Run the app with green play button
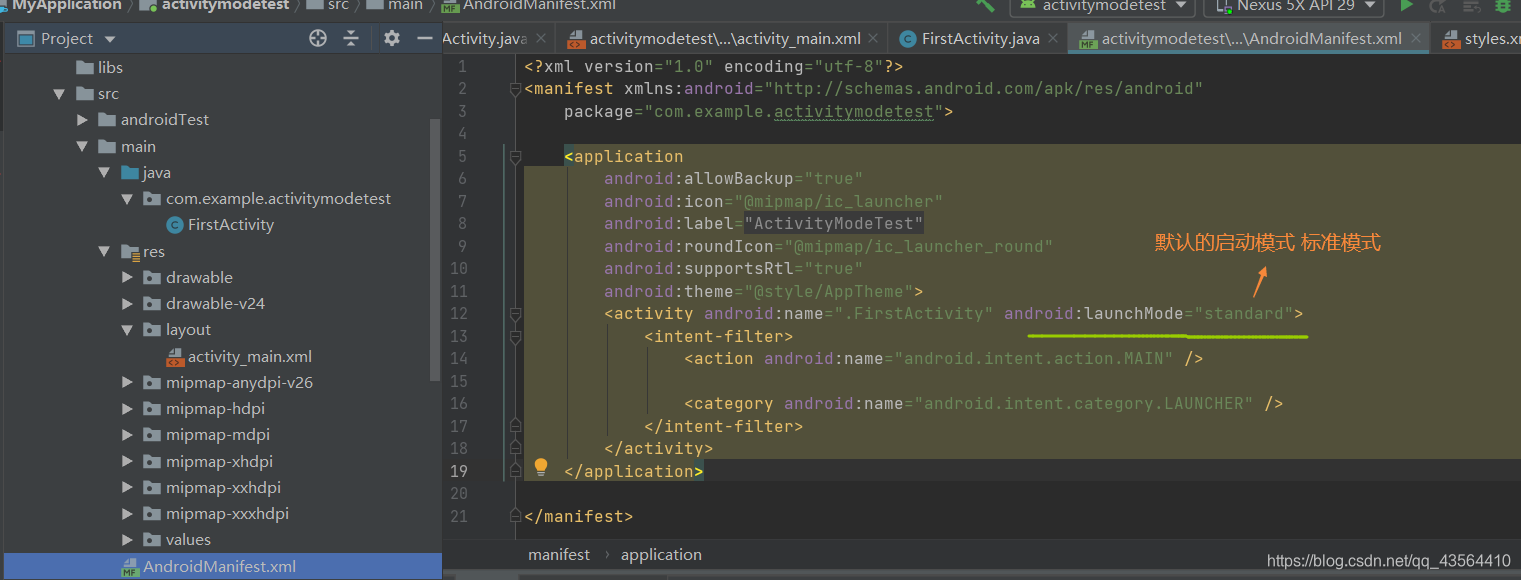 [x=1406, y=5]
